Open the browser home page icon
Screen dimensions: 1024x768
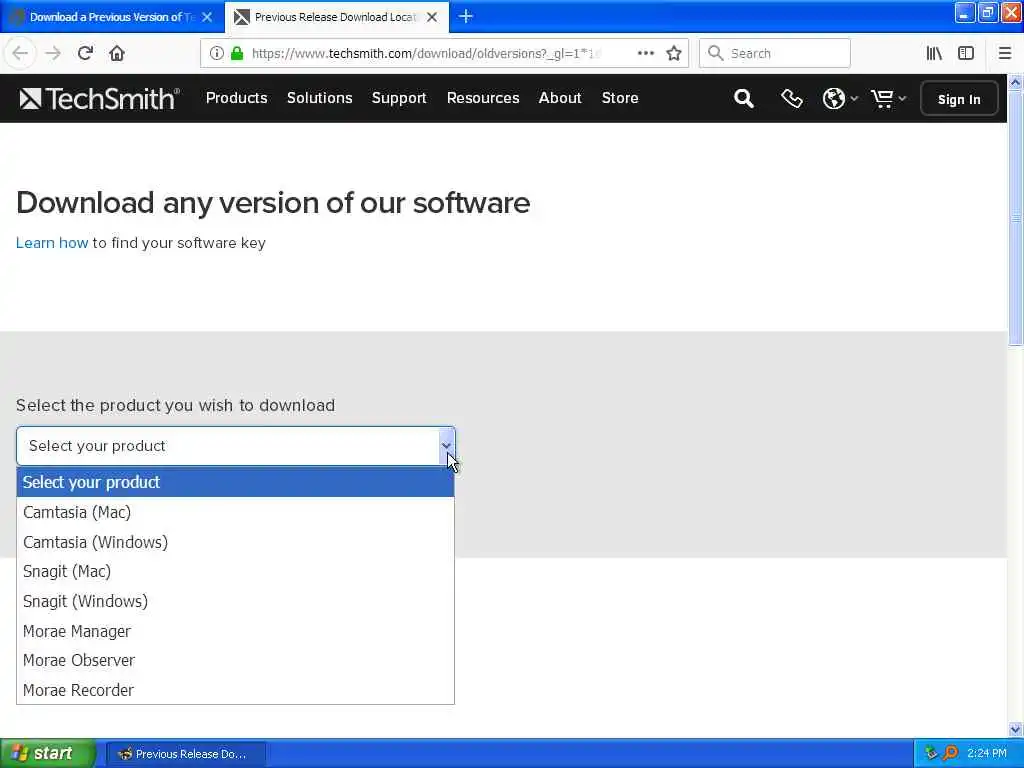click(117, 53)
